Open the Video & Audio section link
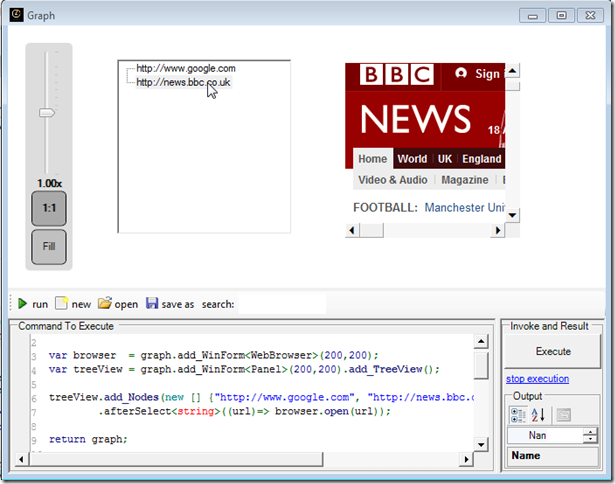615x484 pixels. click(393, 180)
